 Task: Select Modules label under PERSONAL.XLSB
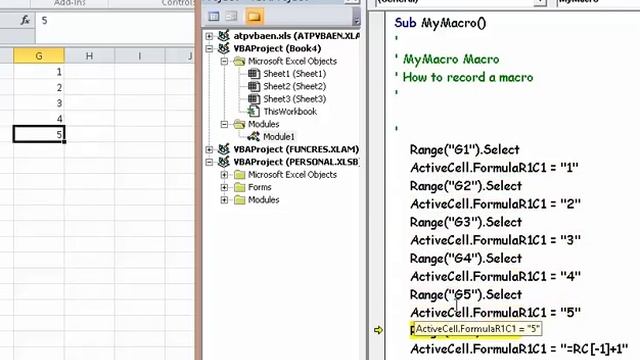[x=264, y=200]
